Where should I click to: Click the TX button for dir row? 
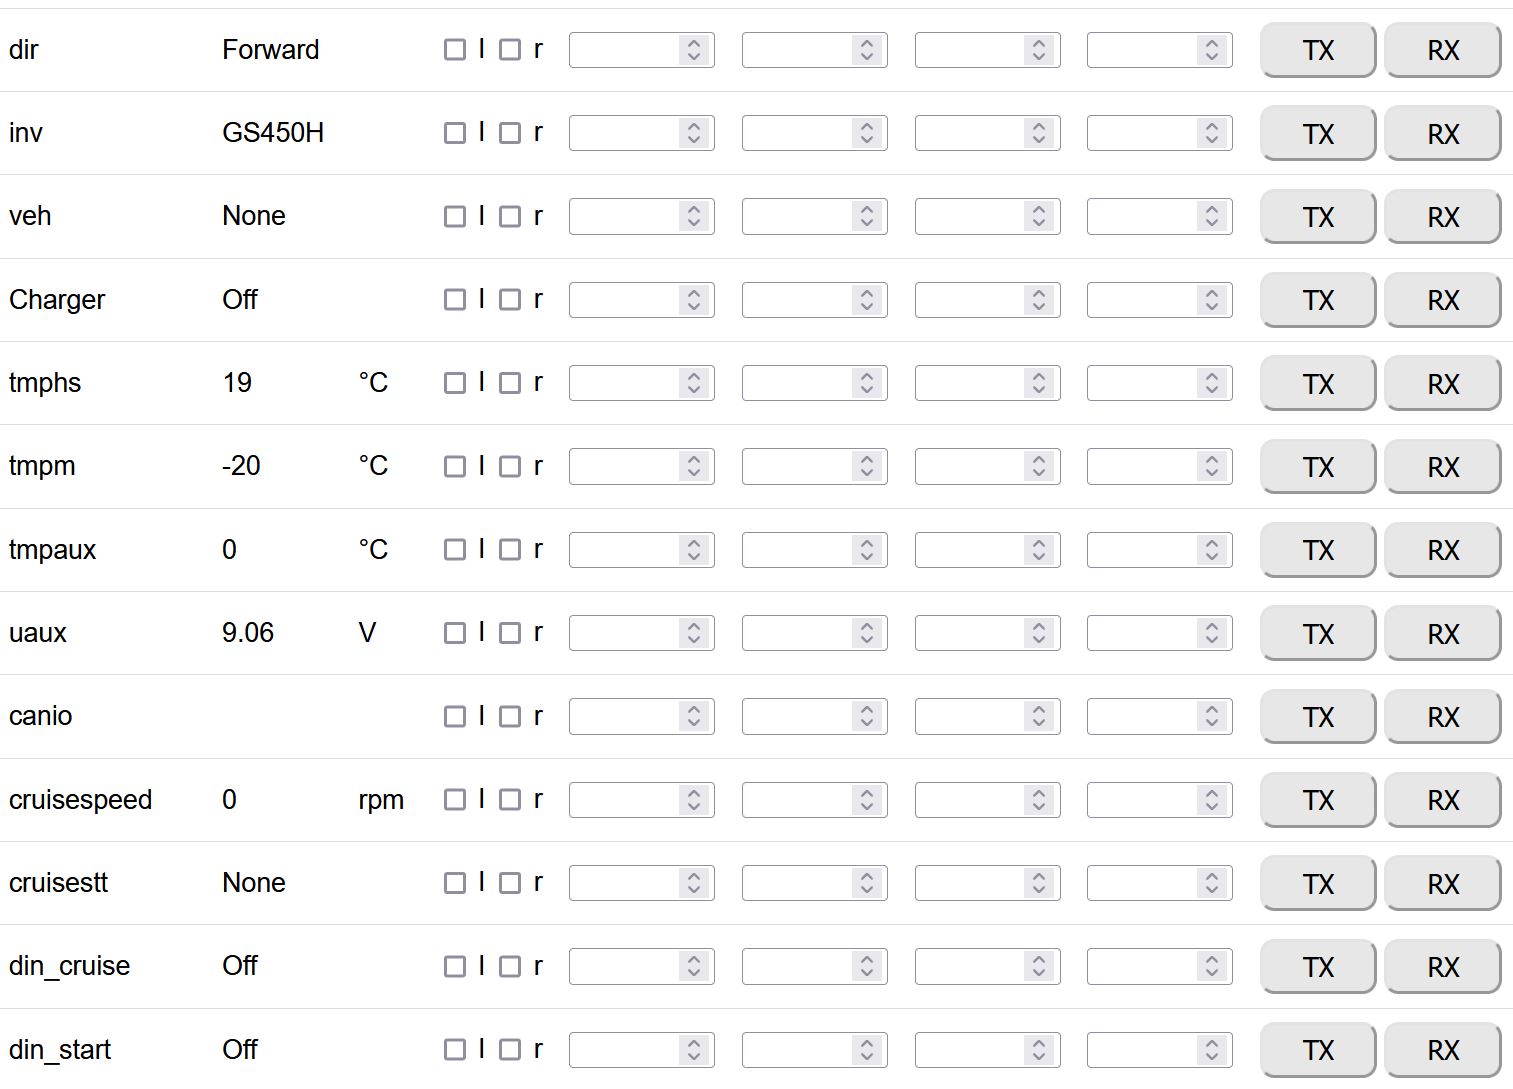click(x=1317, y=50)
